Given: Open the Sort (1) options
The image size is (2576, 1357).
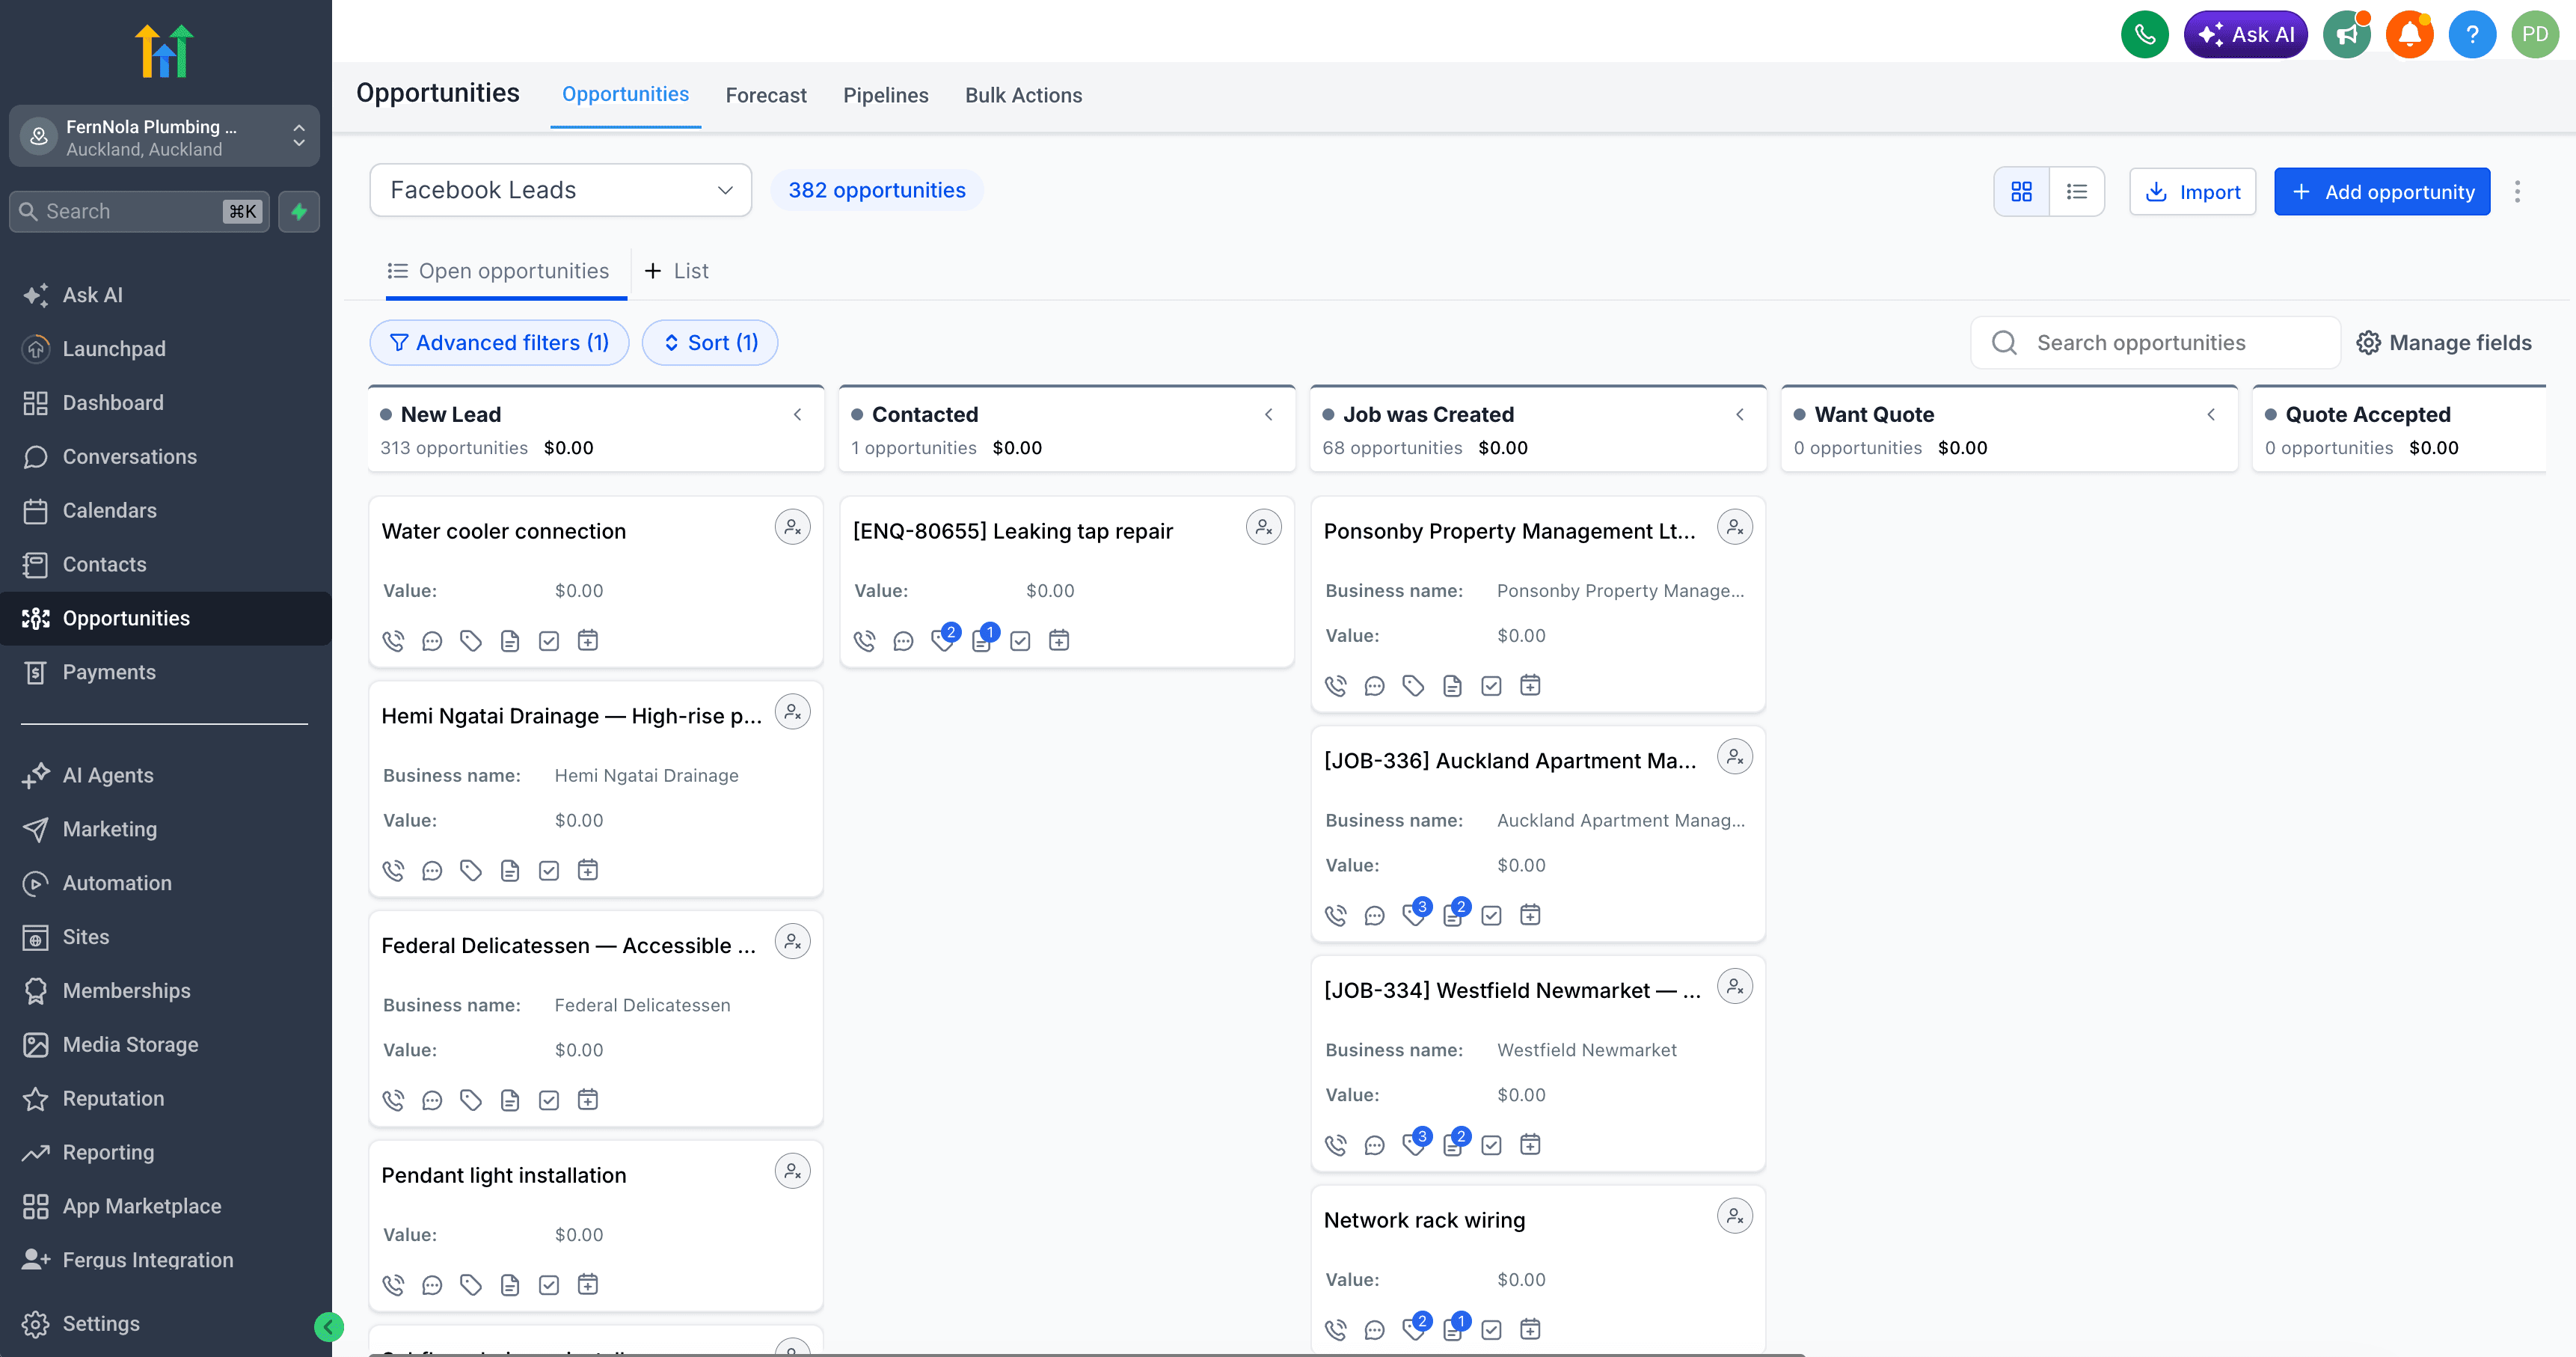Looking at the screenshot, I should click(710, 343).
